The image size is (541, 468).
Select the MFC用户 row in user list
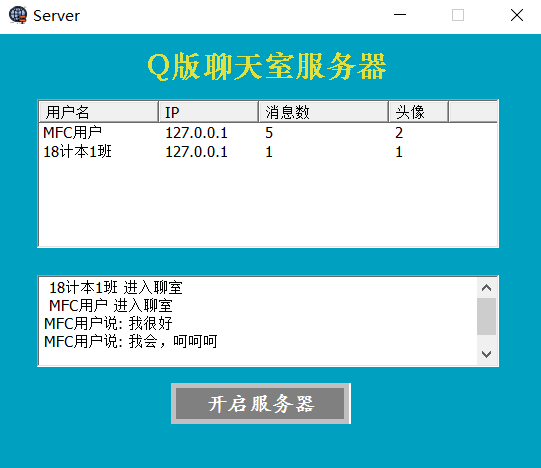(x=268, y=133)
